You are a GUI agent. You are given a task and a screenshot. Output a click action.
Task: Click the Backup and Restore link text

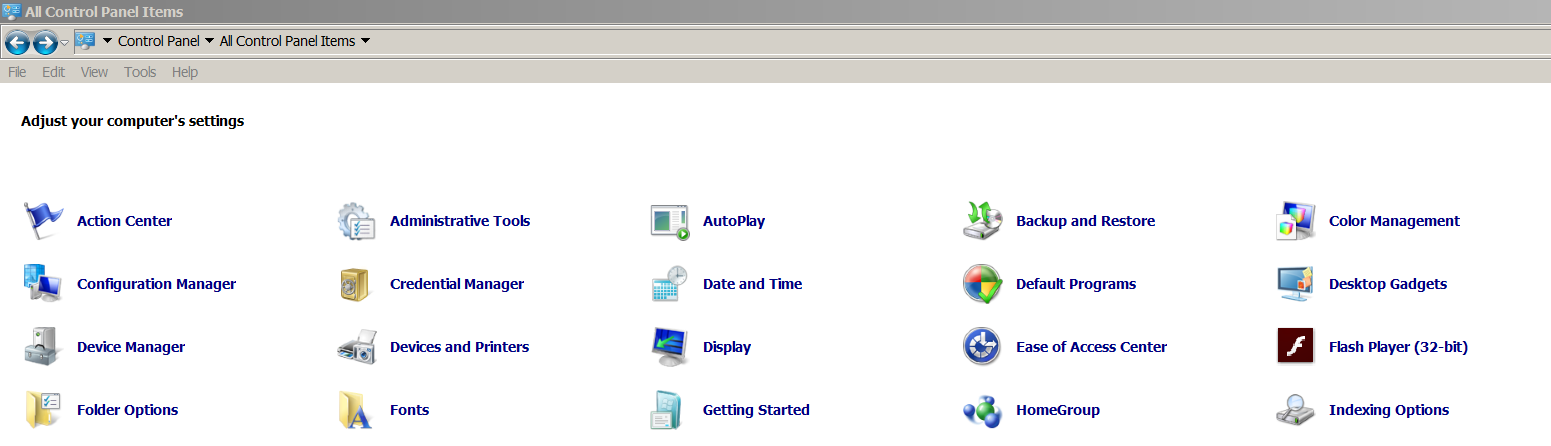tap(1085, 221)
